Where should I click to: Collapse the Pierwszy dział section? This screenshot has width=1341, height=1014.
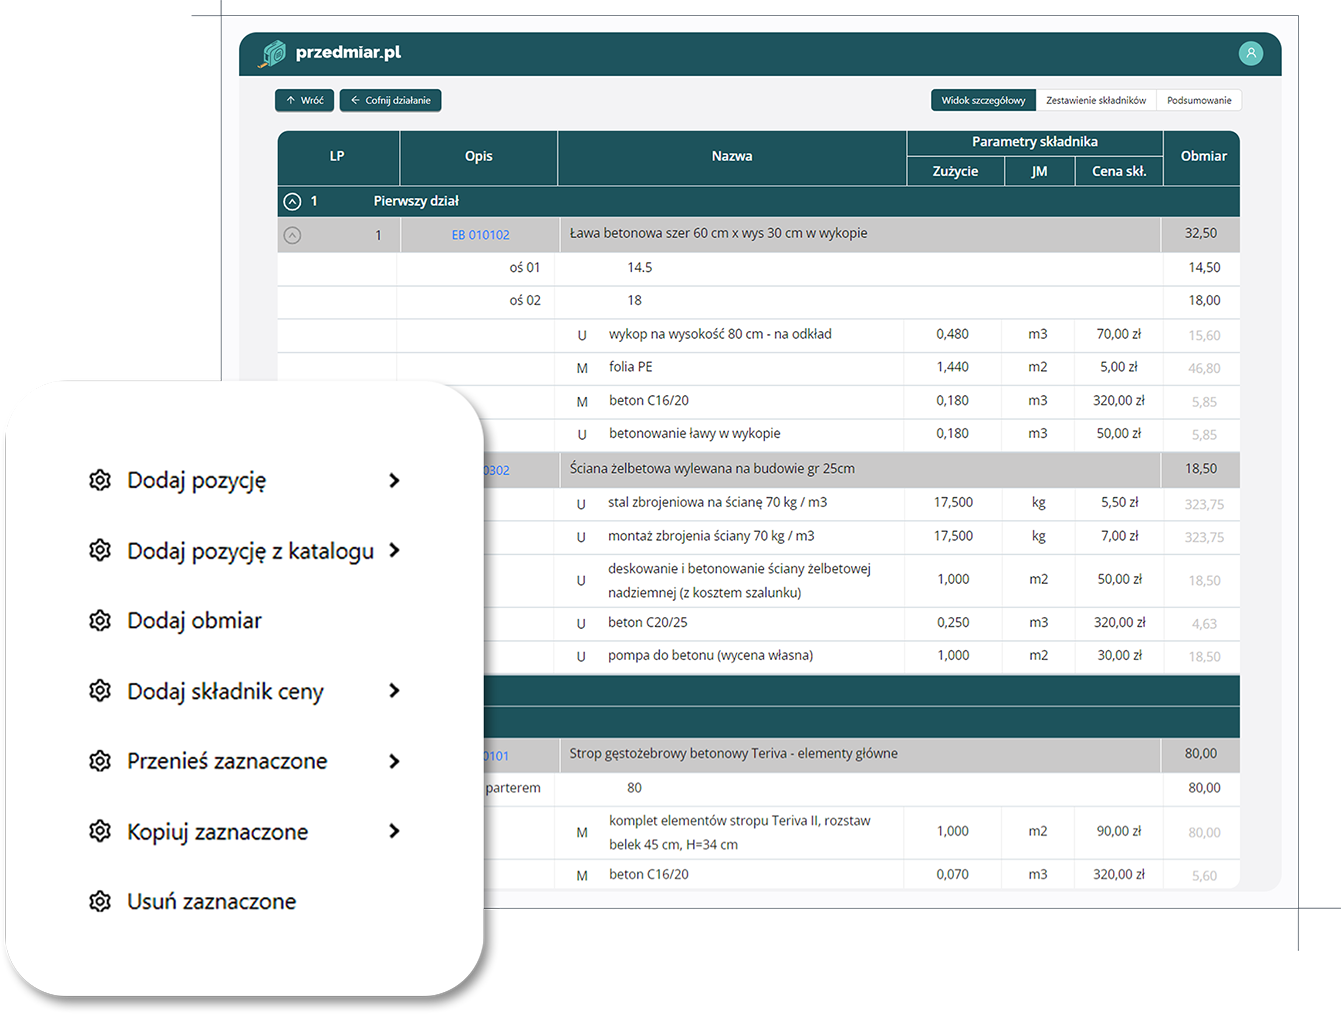click(x=292, y=202)
